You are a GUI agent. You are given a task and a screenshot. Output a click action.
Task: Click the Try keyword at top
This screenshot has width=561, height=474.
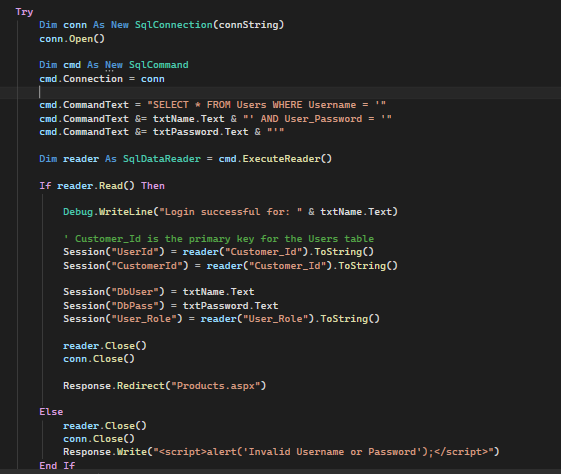click(24, 12)
